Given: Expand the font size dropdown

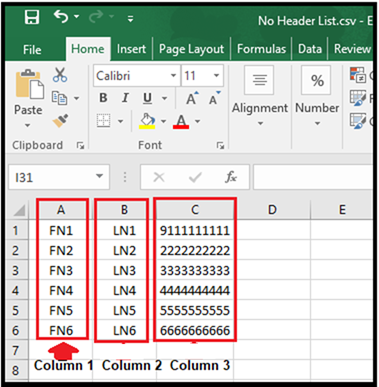Looking at the screenshot, I should pos(217,75).
